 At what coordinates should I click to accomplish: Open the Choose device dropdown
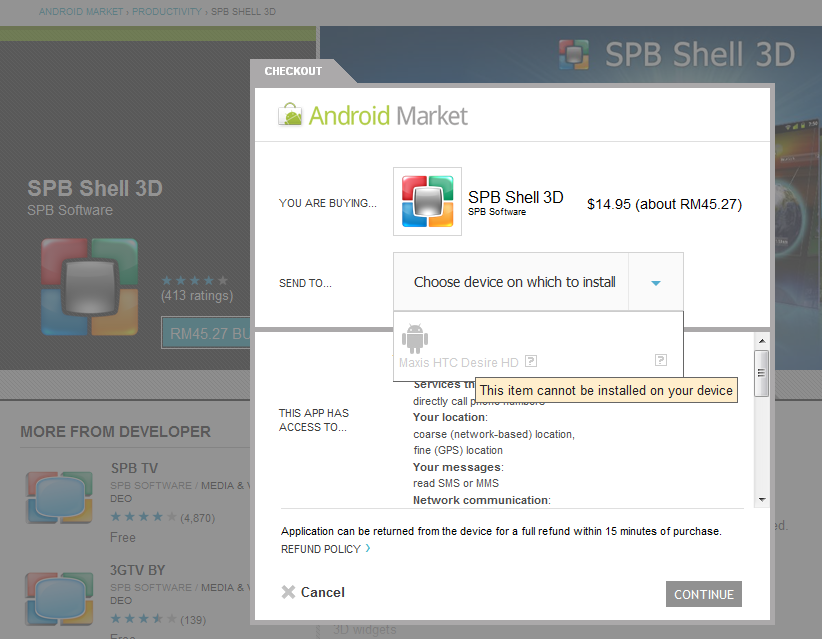pyautogui.click(x=514, y=282)
